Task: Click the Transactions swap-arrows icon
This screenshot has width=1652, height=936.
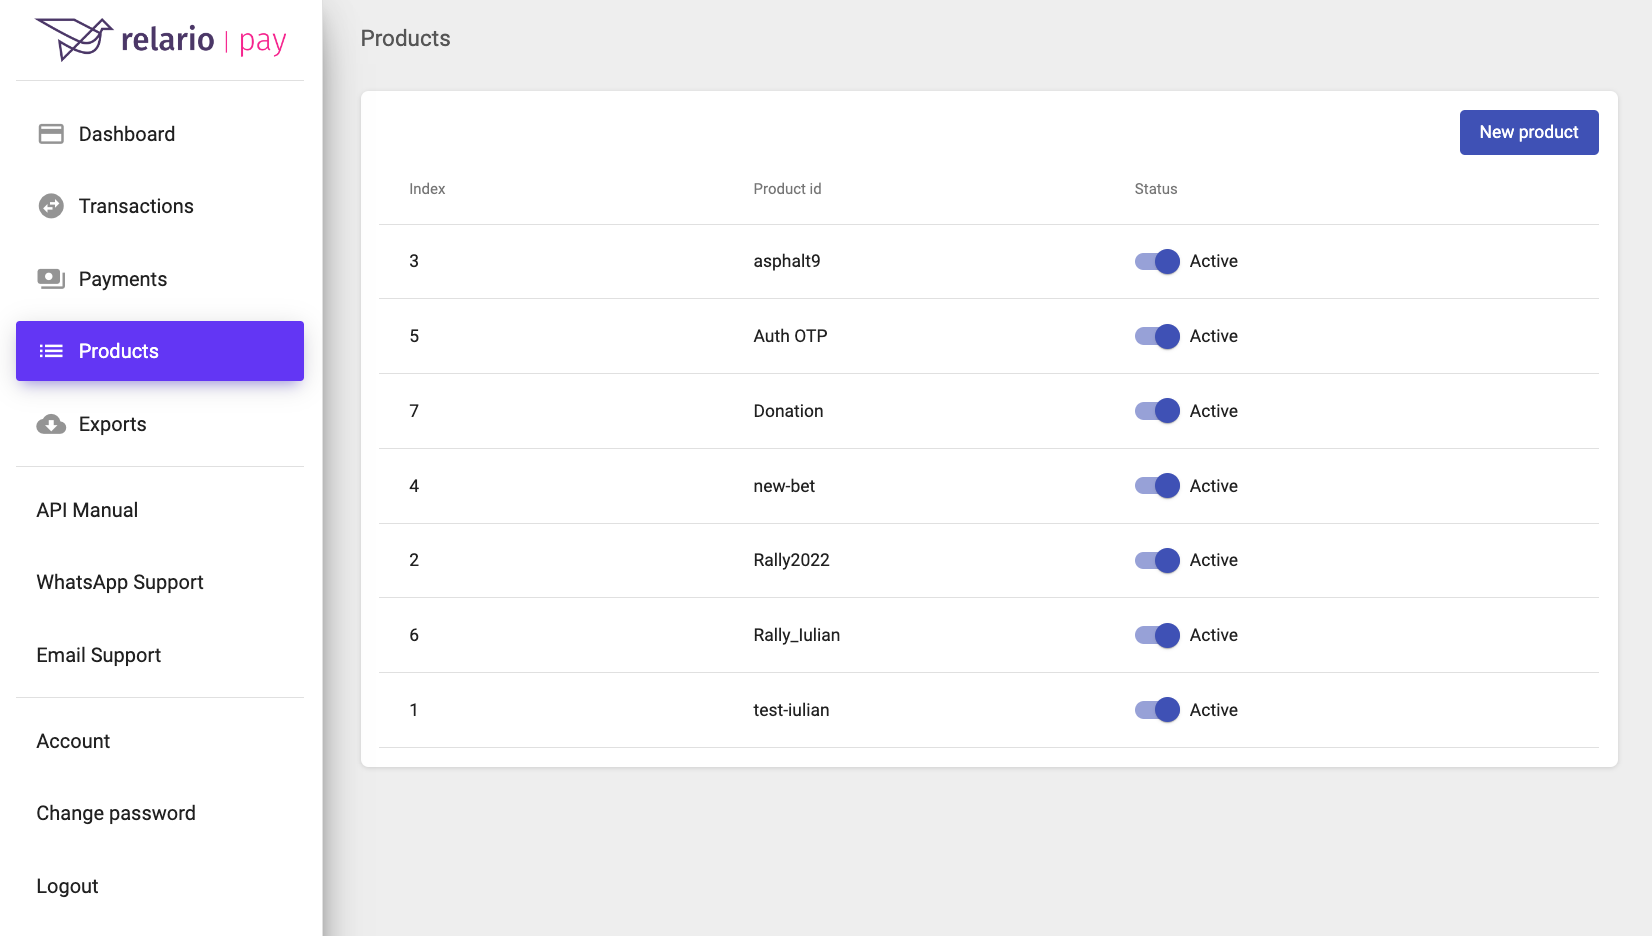Action: [51, 206]
